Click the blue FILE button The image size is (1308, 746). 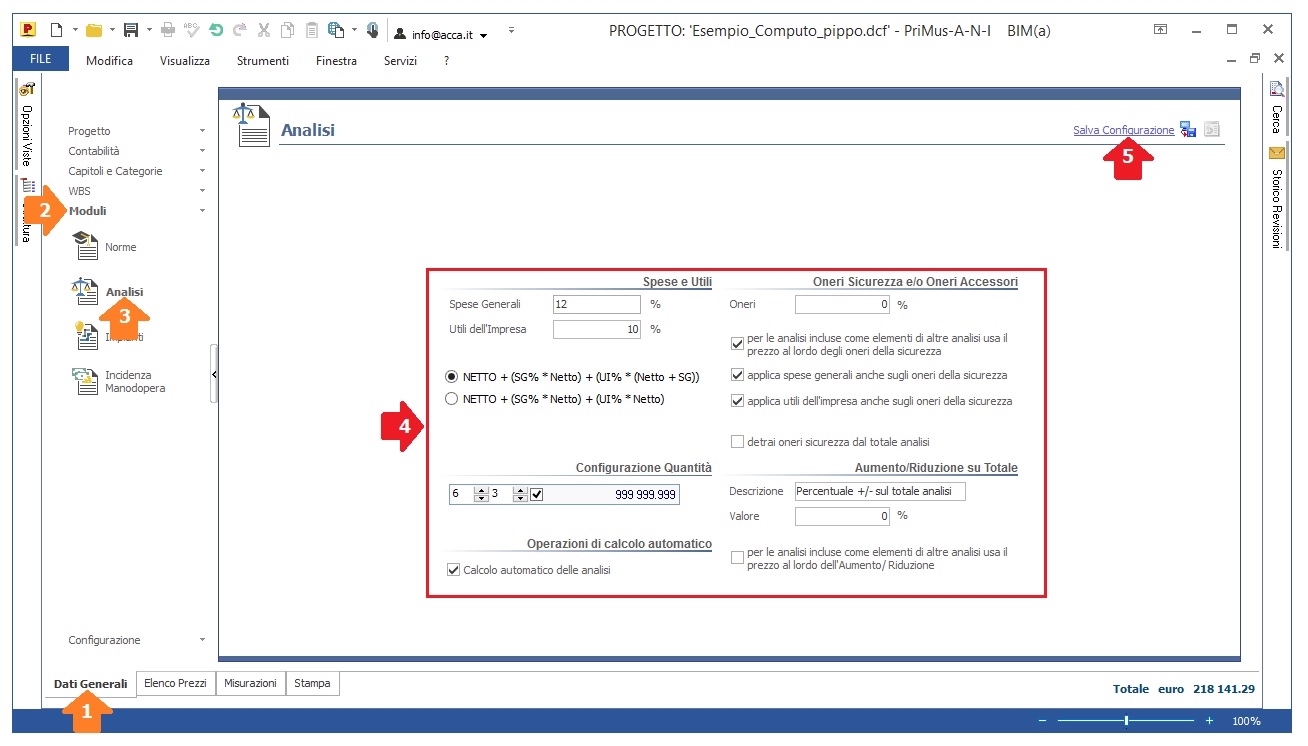(41, 60)
